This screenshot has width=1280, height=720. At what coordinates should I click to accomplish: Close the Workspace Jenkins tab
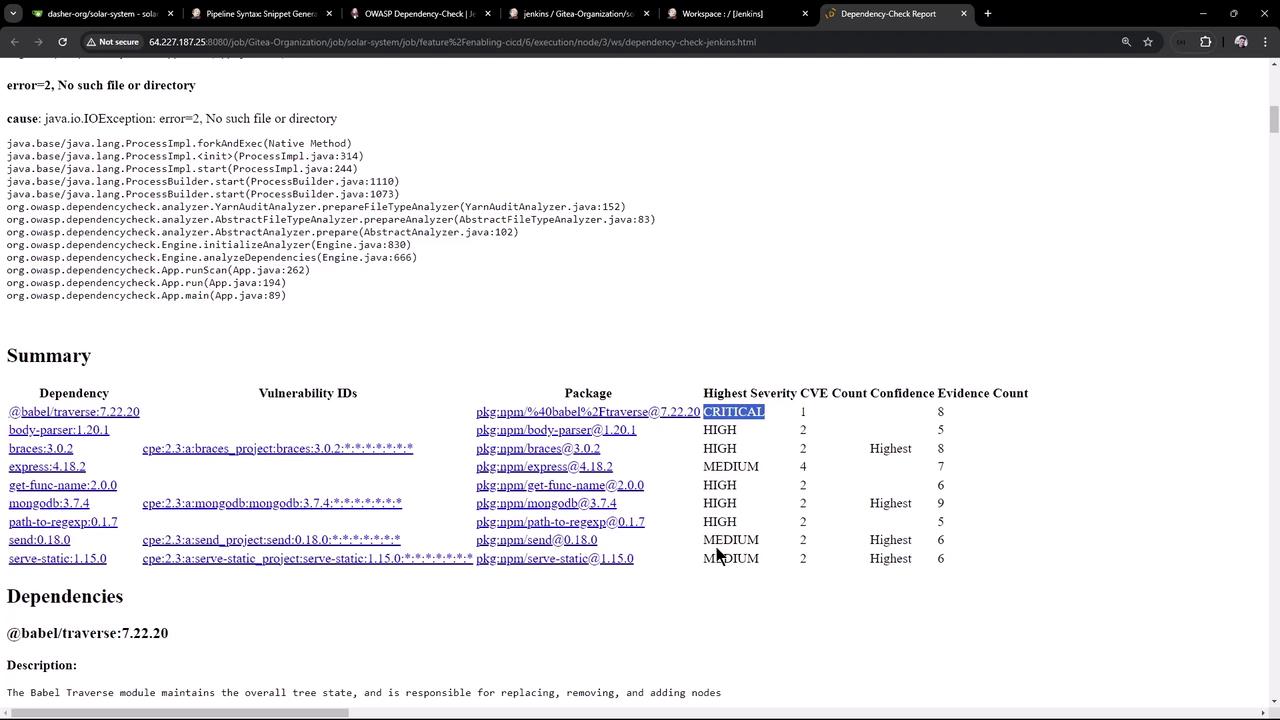805,14
